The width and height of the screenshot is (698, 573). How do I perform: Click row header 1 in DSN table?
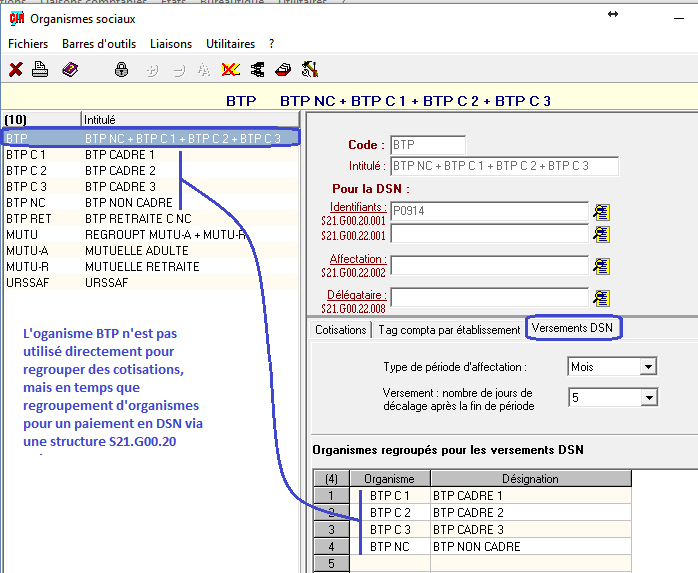coord(331,496)
